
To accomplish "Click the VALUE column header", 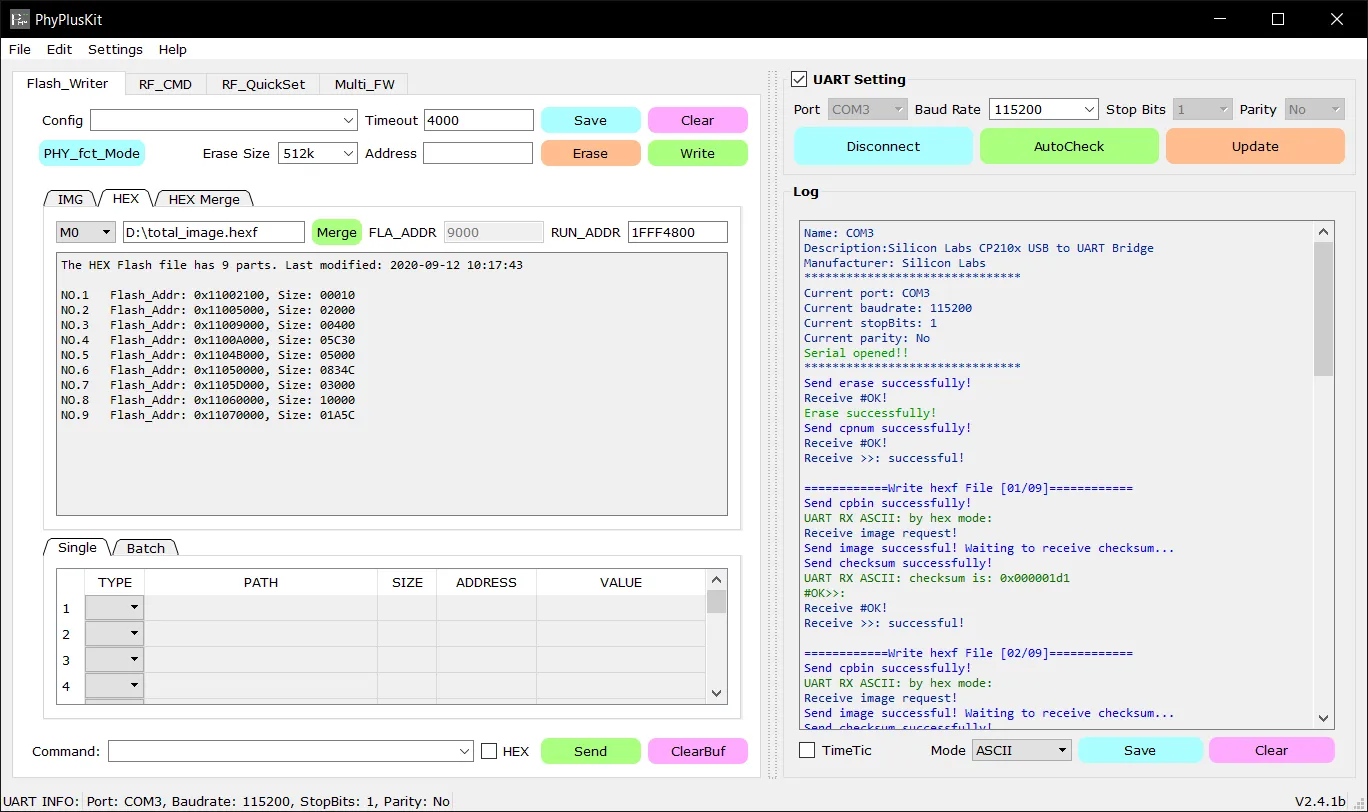I will click(621, 582).
